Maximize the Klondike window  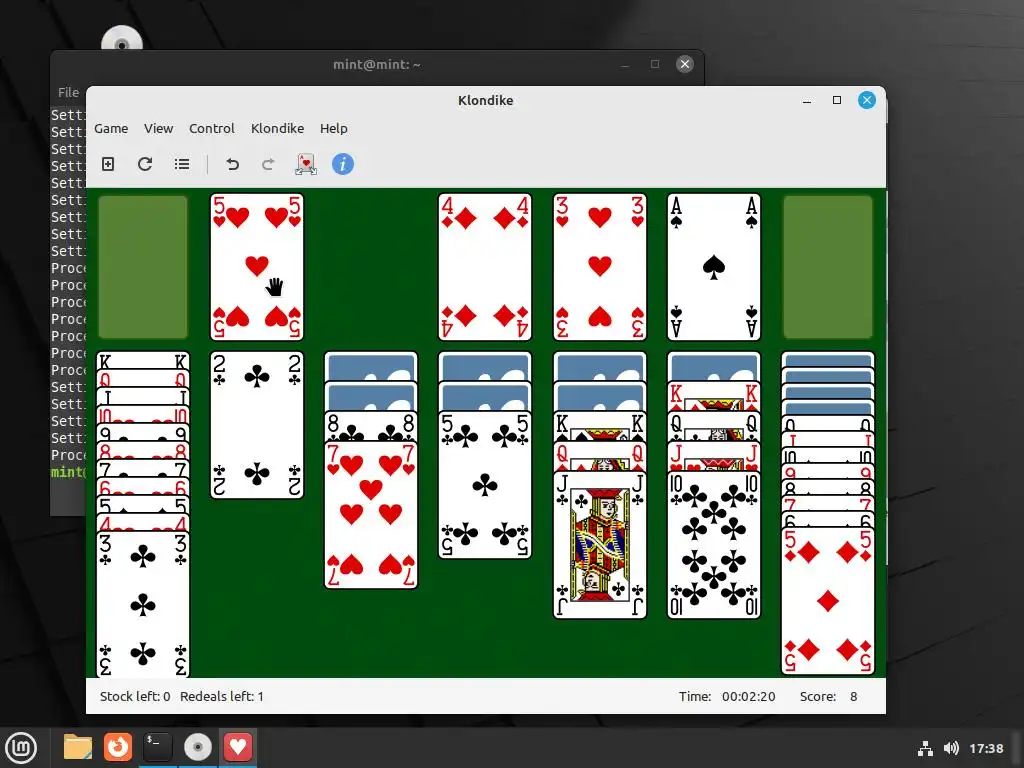click(x=837, y=101)
